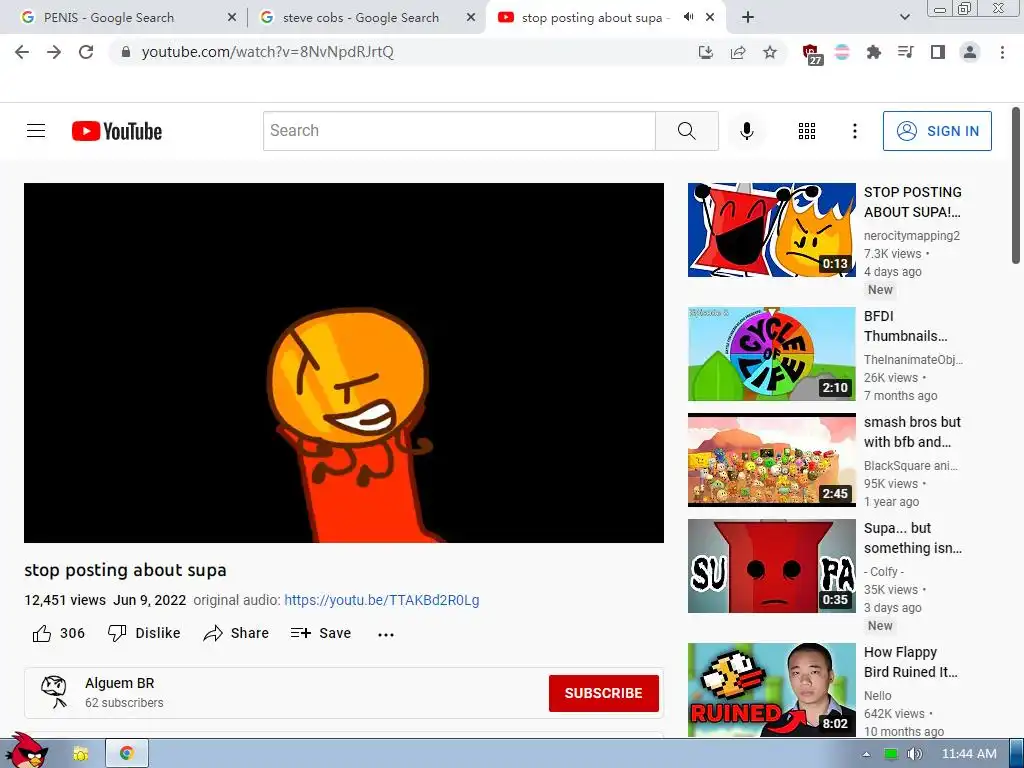This screenshot has width=1024, height=768.
Task: Click the BlackSquare ani... channel name
Action: [910, 466]
